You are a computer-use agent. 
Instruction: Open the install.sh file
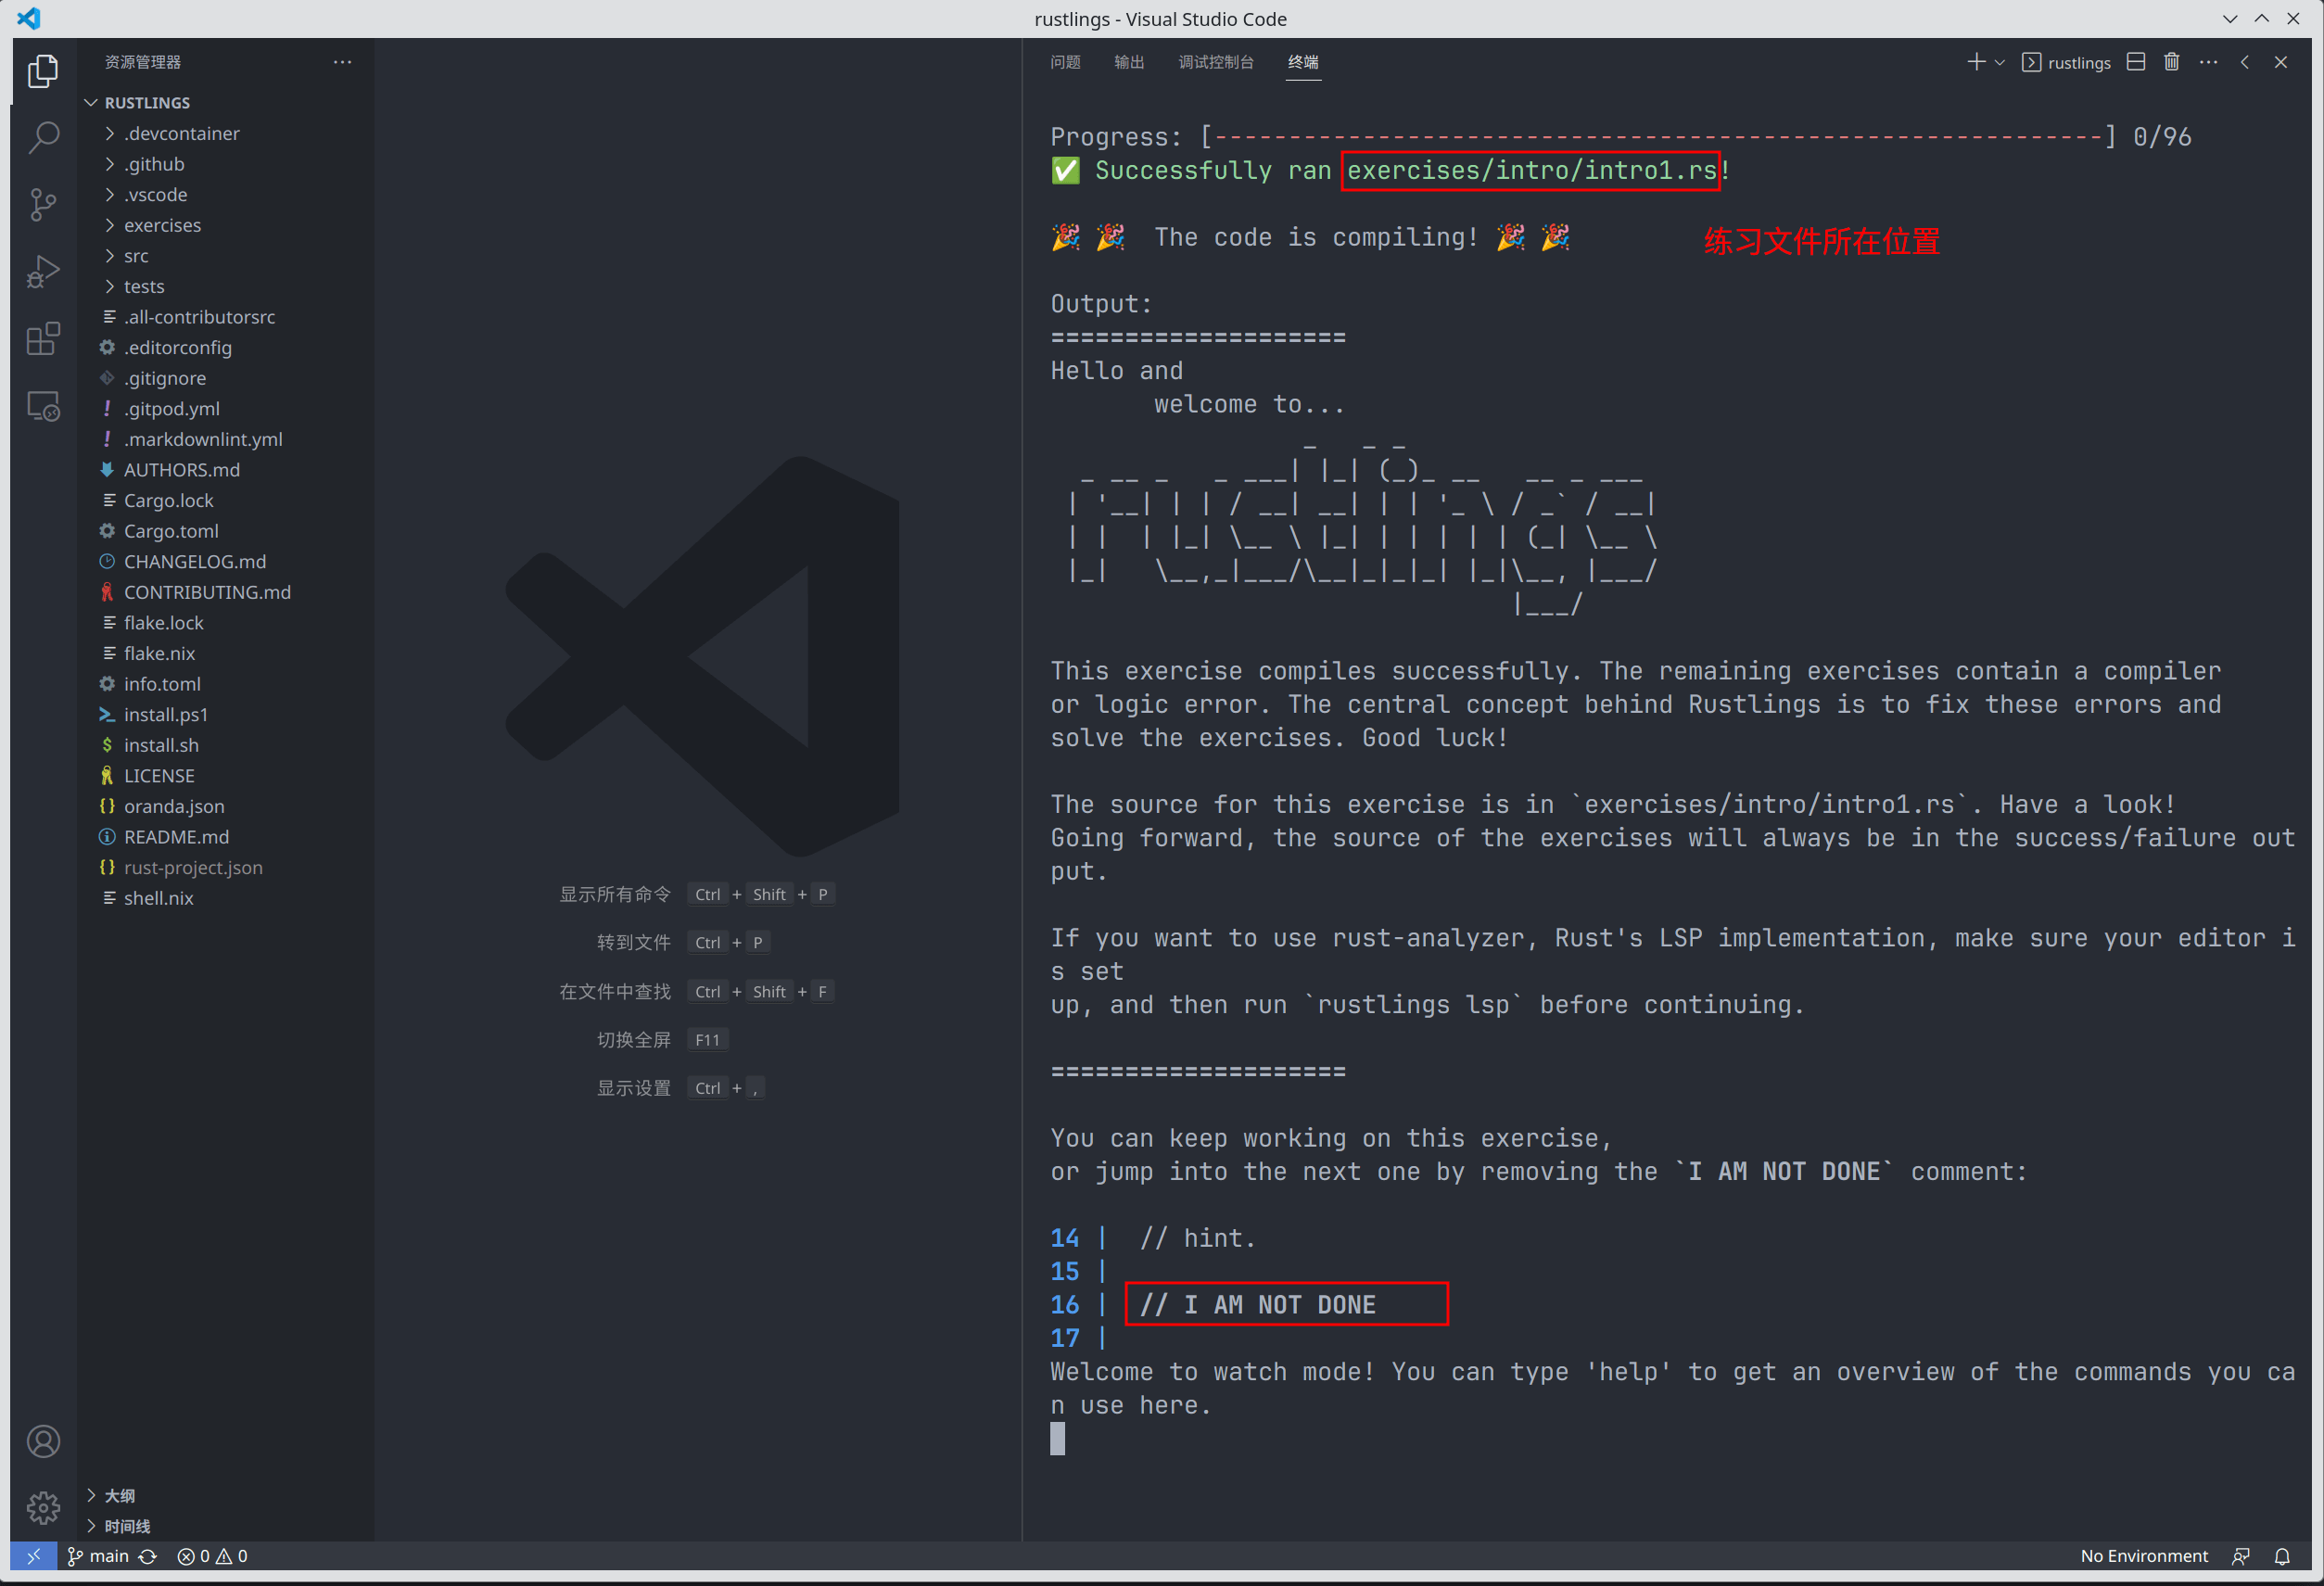point(226,745)
